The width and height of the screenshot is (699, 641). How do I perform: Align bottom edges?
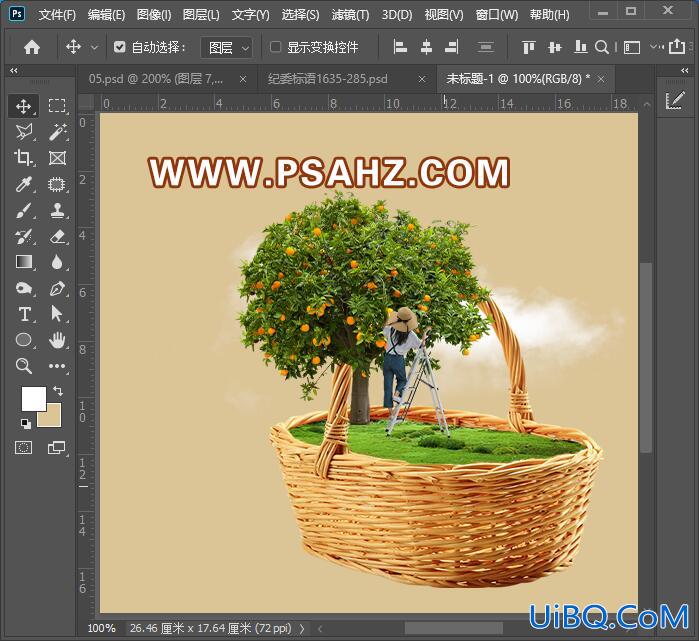(x=580, y=47)
